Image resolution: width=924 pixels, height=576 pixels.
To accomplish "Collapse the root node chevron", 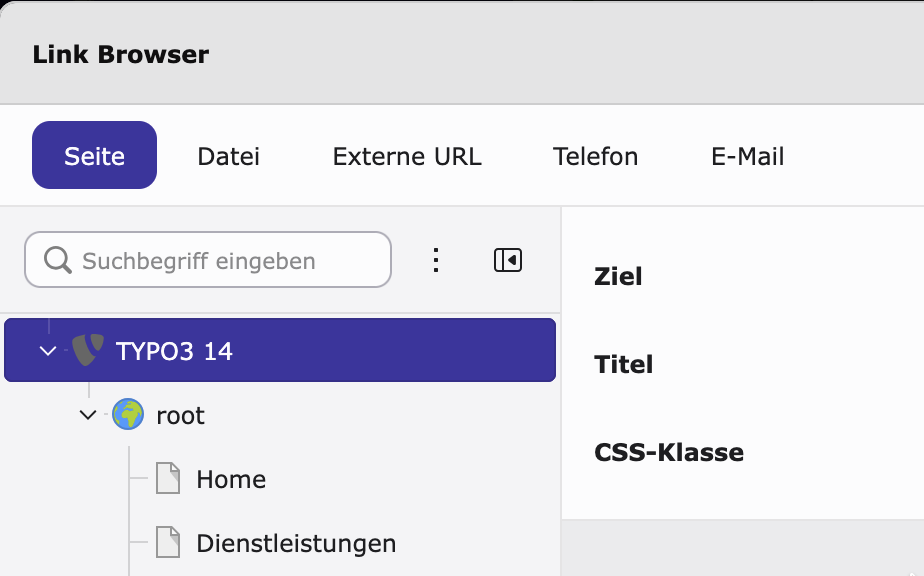I will click(88, 415).
